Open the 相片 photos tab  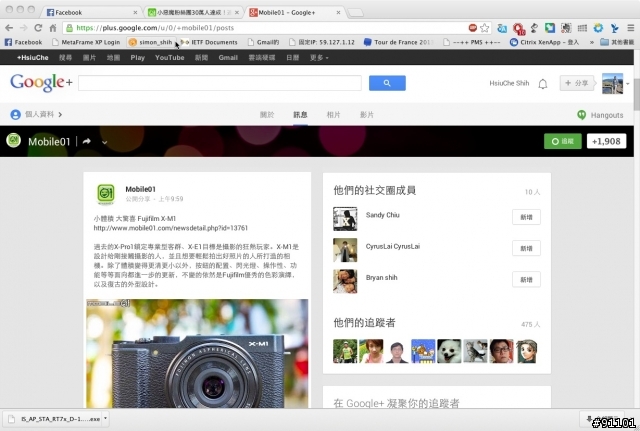tap(333, 115)
